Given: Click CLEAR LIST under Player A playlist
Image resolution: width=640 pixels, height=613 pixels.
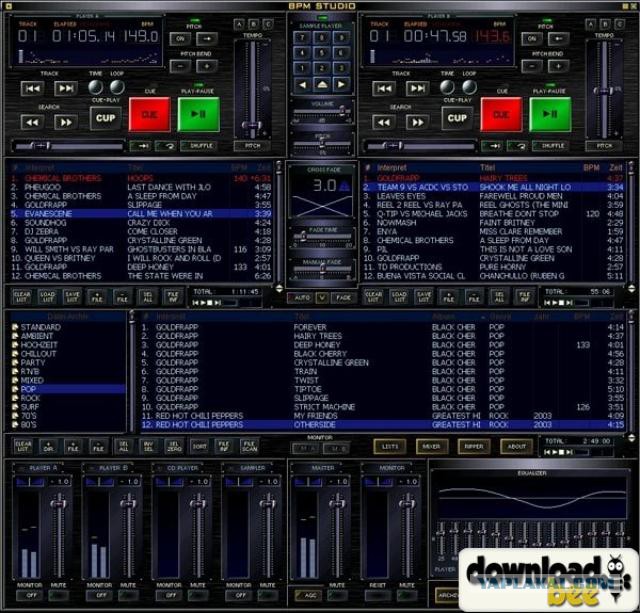Looking at the screenshot, I should click(22, 297).
